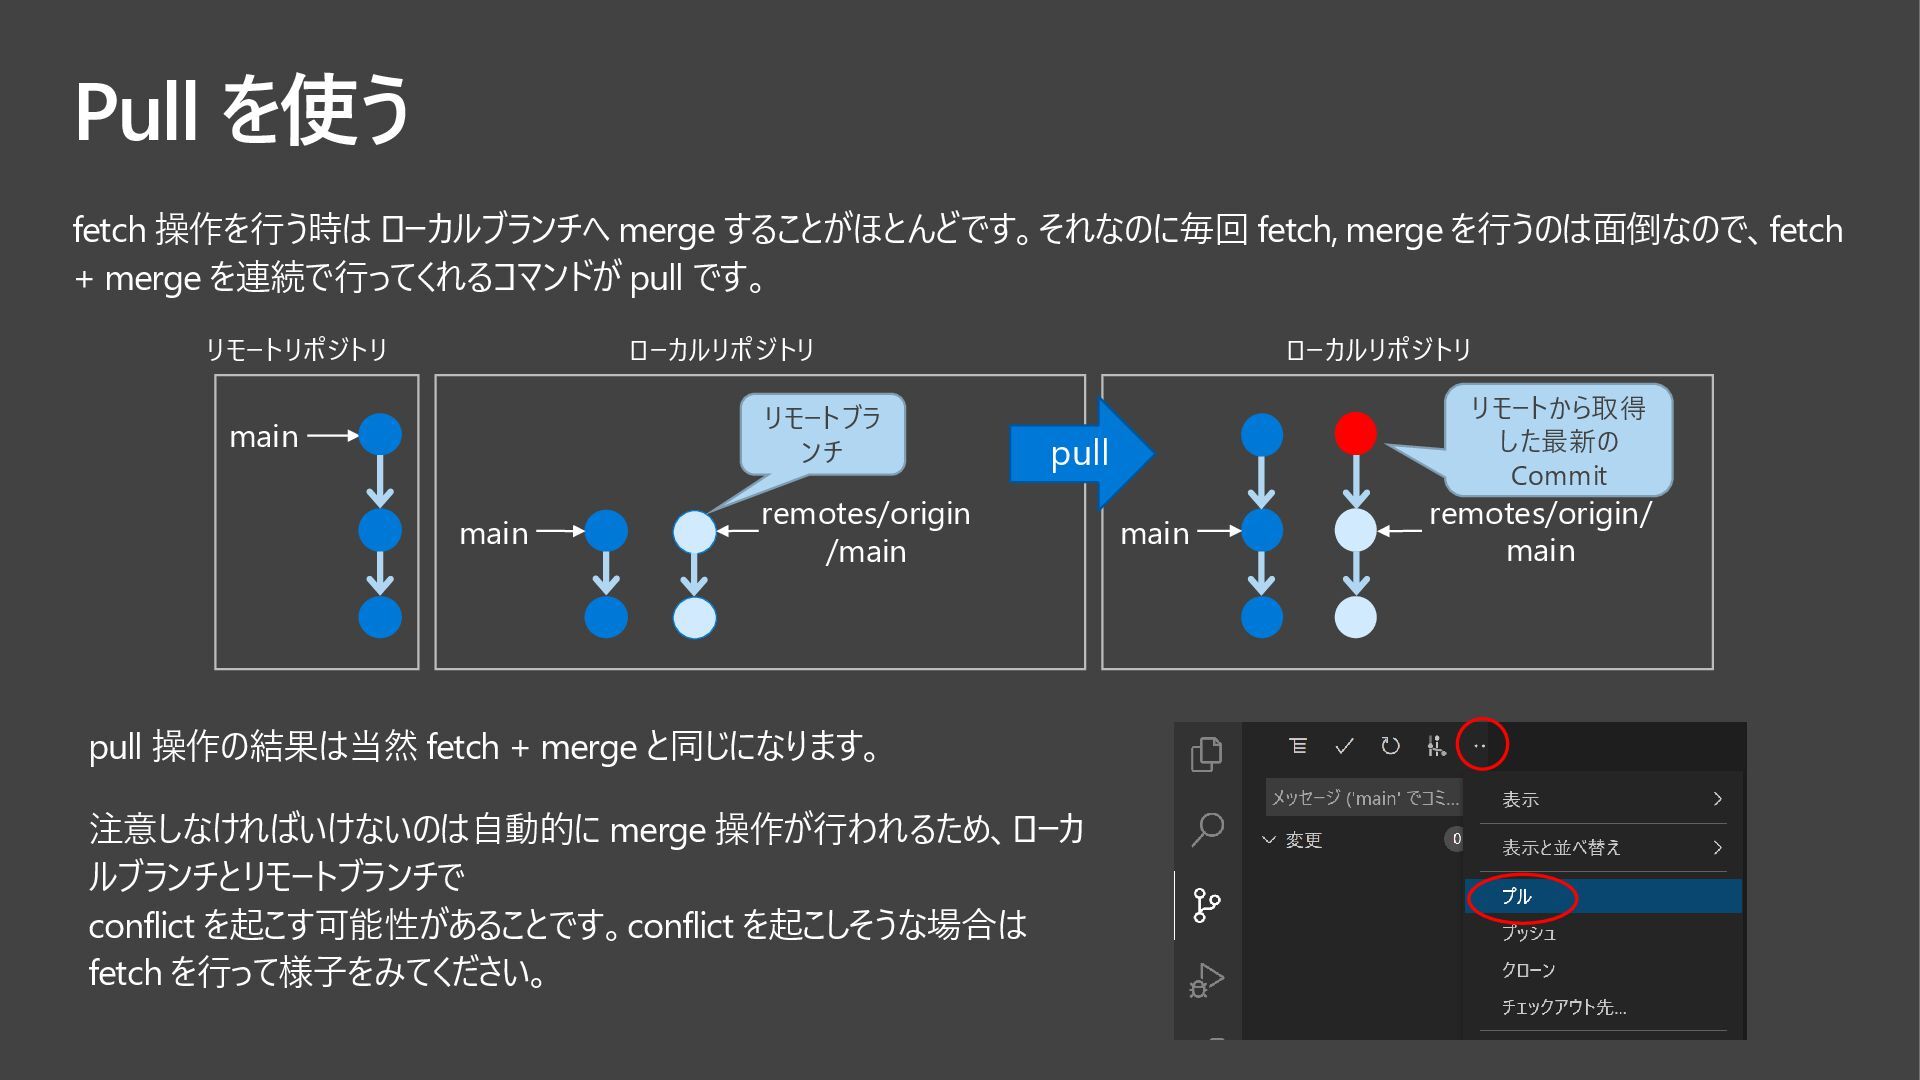Click the view-as-tree list icon

tap(1298, 746)
